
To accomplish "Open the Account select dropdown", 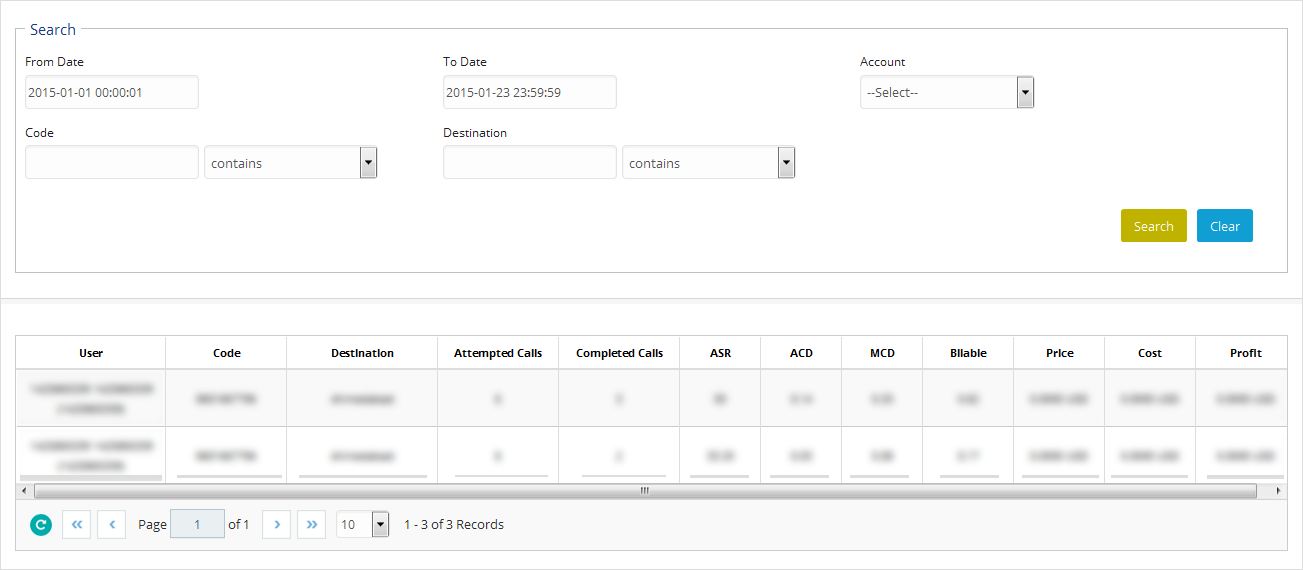I will pos(947,92).
